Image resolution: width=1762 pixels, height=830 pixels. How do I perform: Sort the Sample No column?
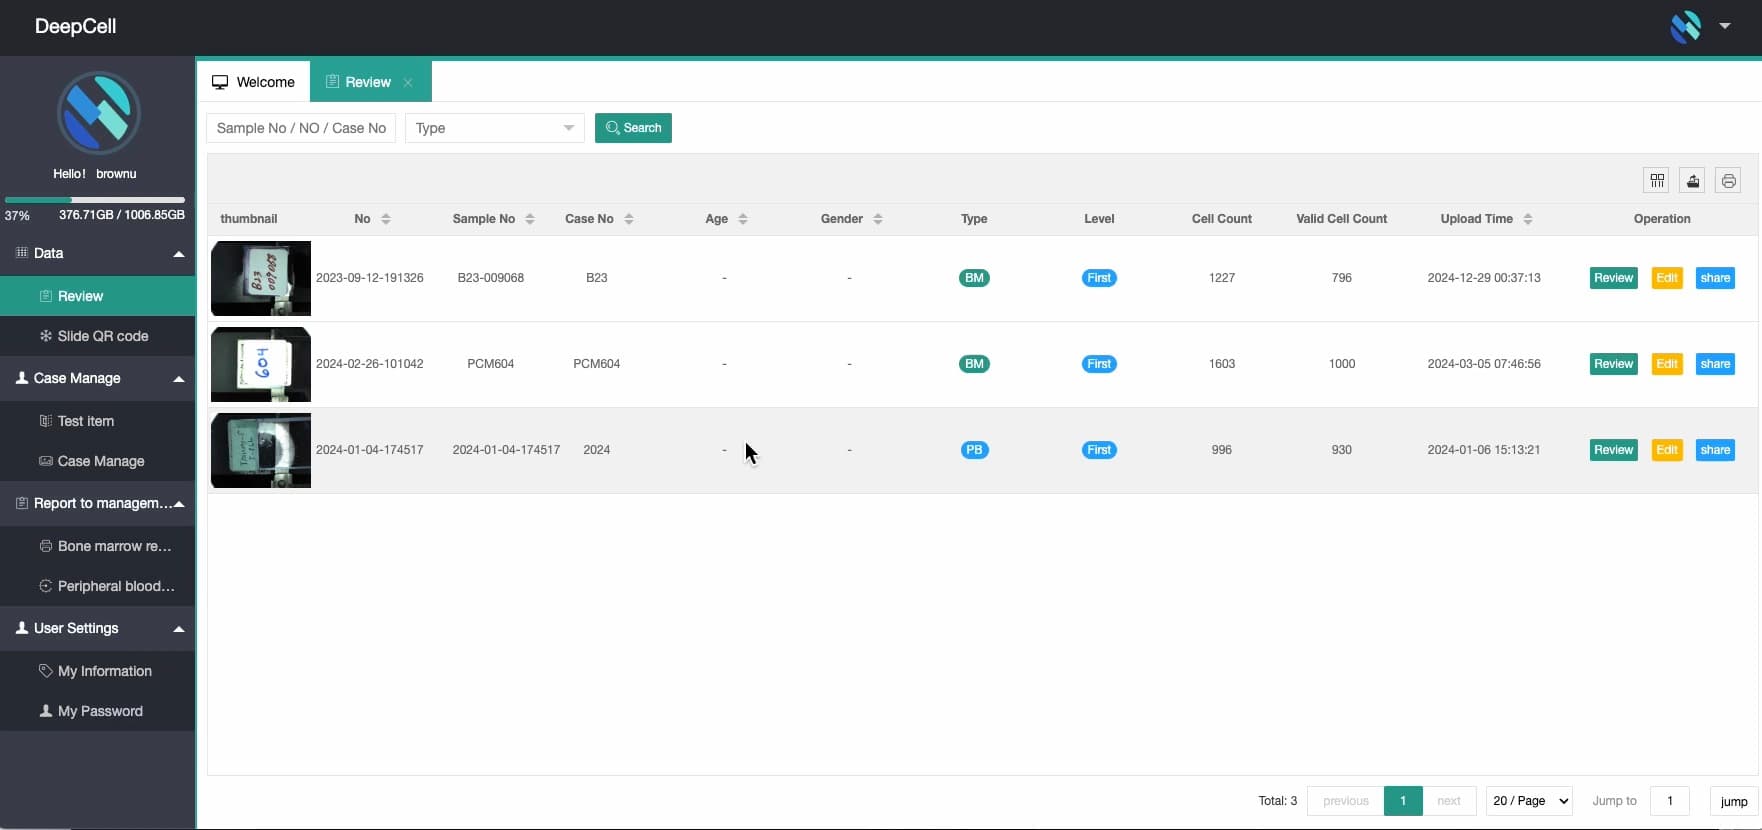coord(530,219)
